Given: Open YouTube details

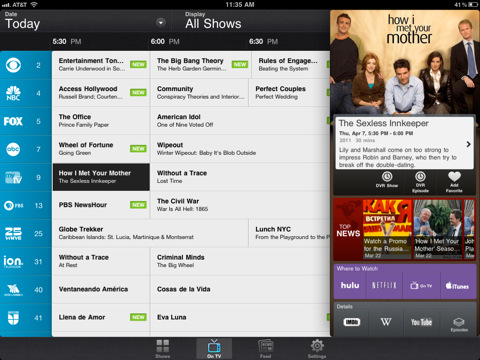Looking at the screenshot, I should (421, 322).
